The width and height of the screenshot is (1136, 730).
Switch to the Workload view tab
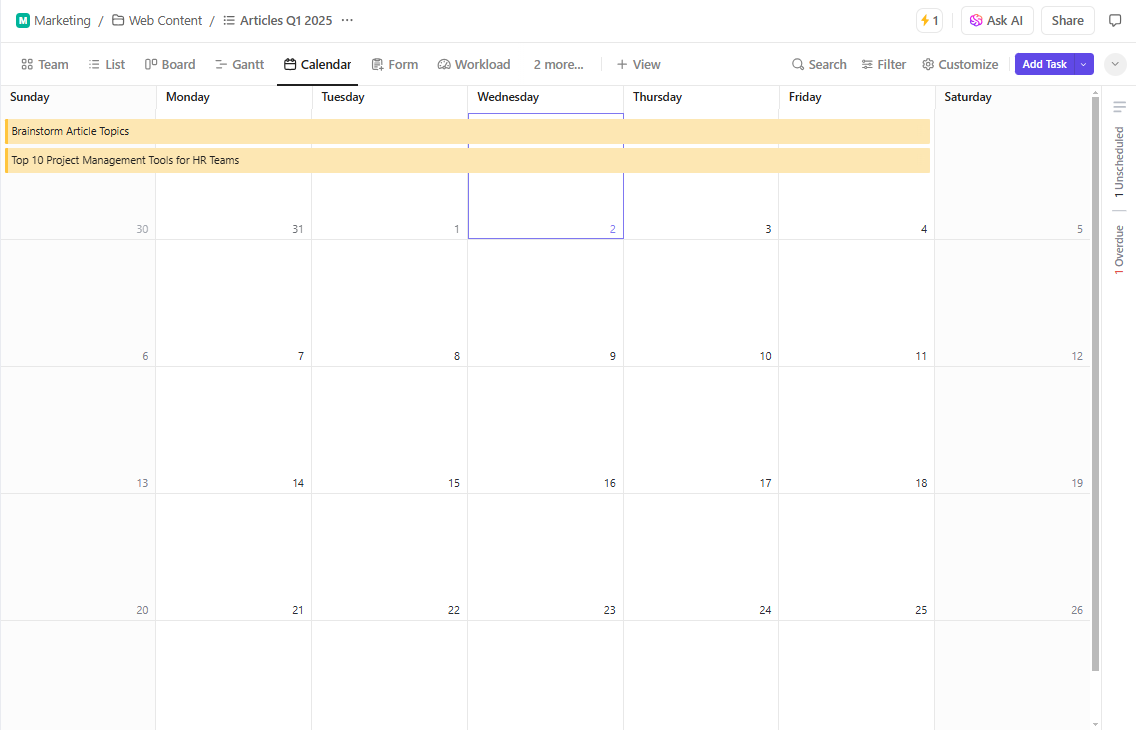tap(474, 64)
